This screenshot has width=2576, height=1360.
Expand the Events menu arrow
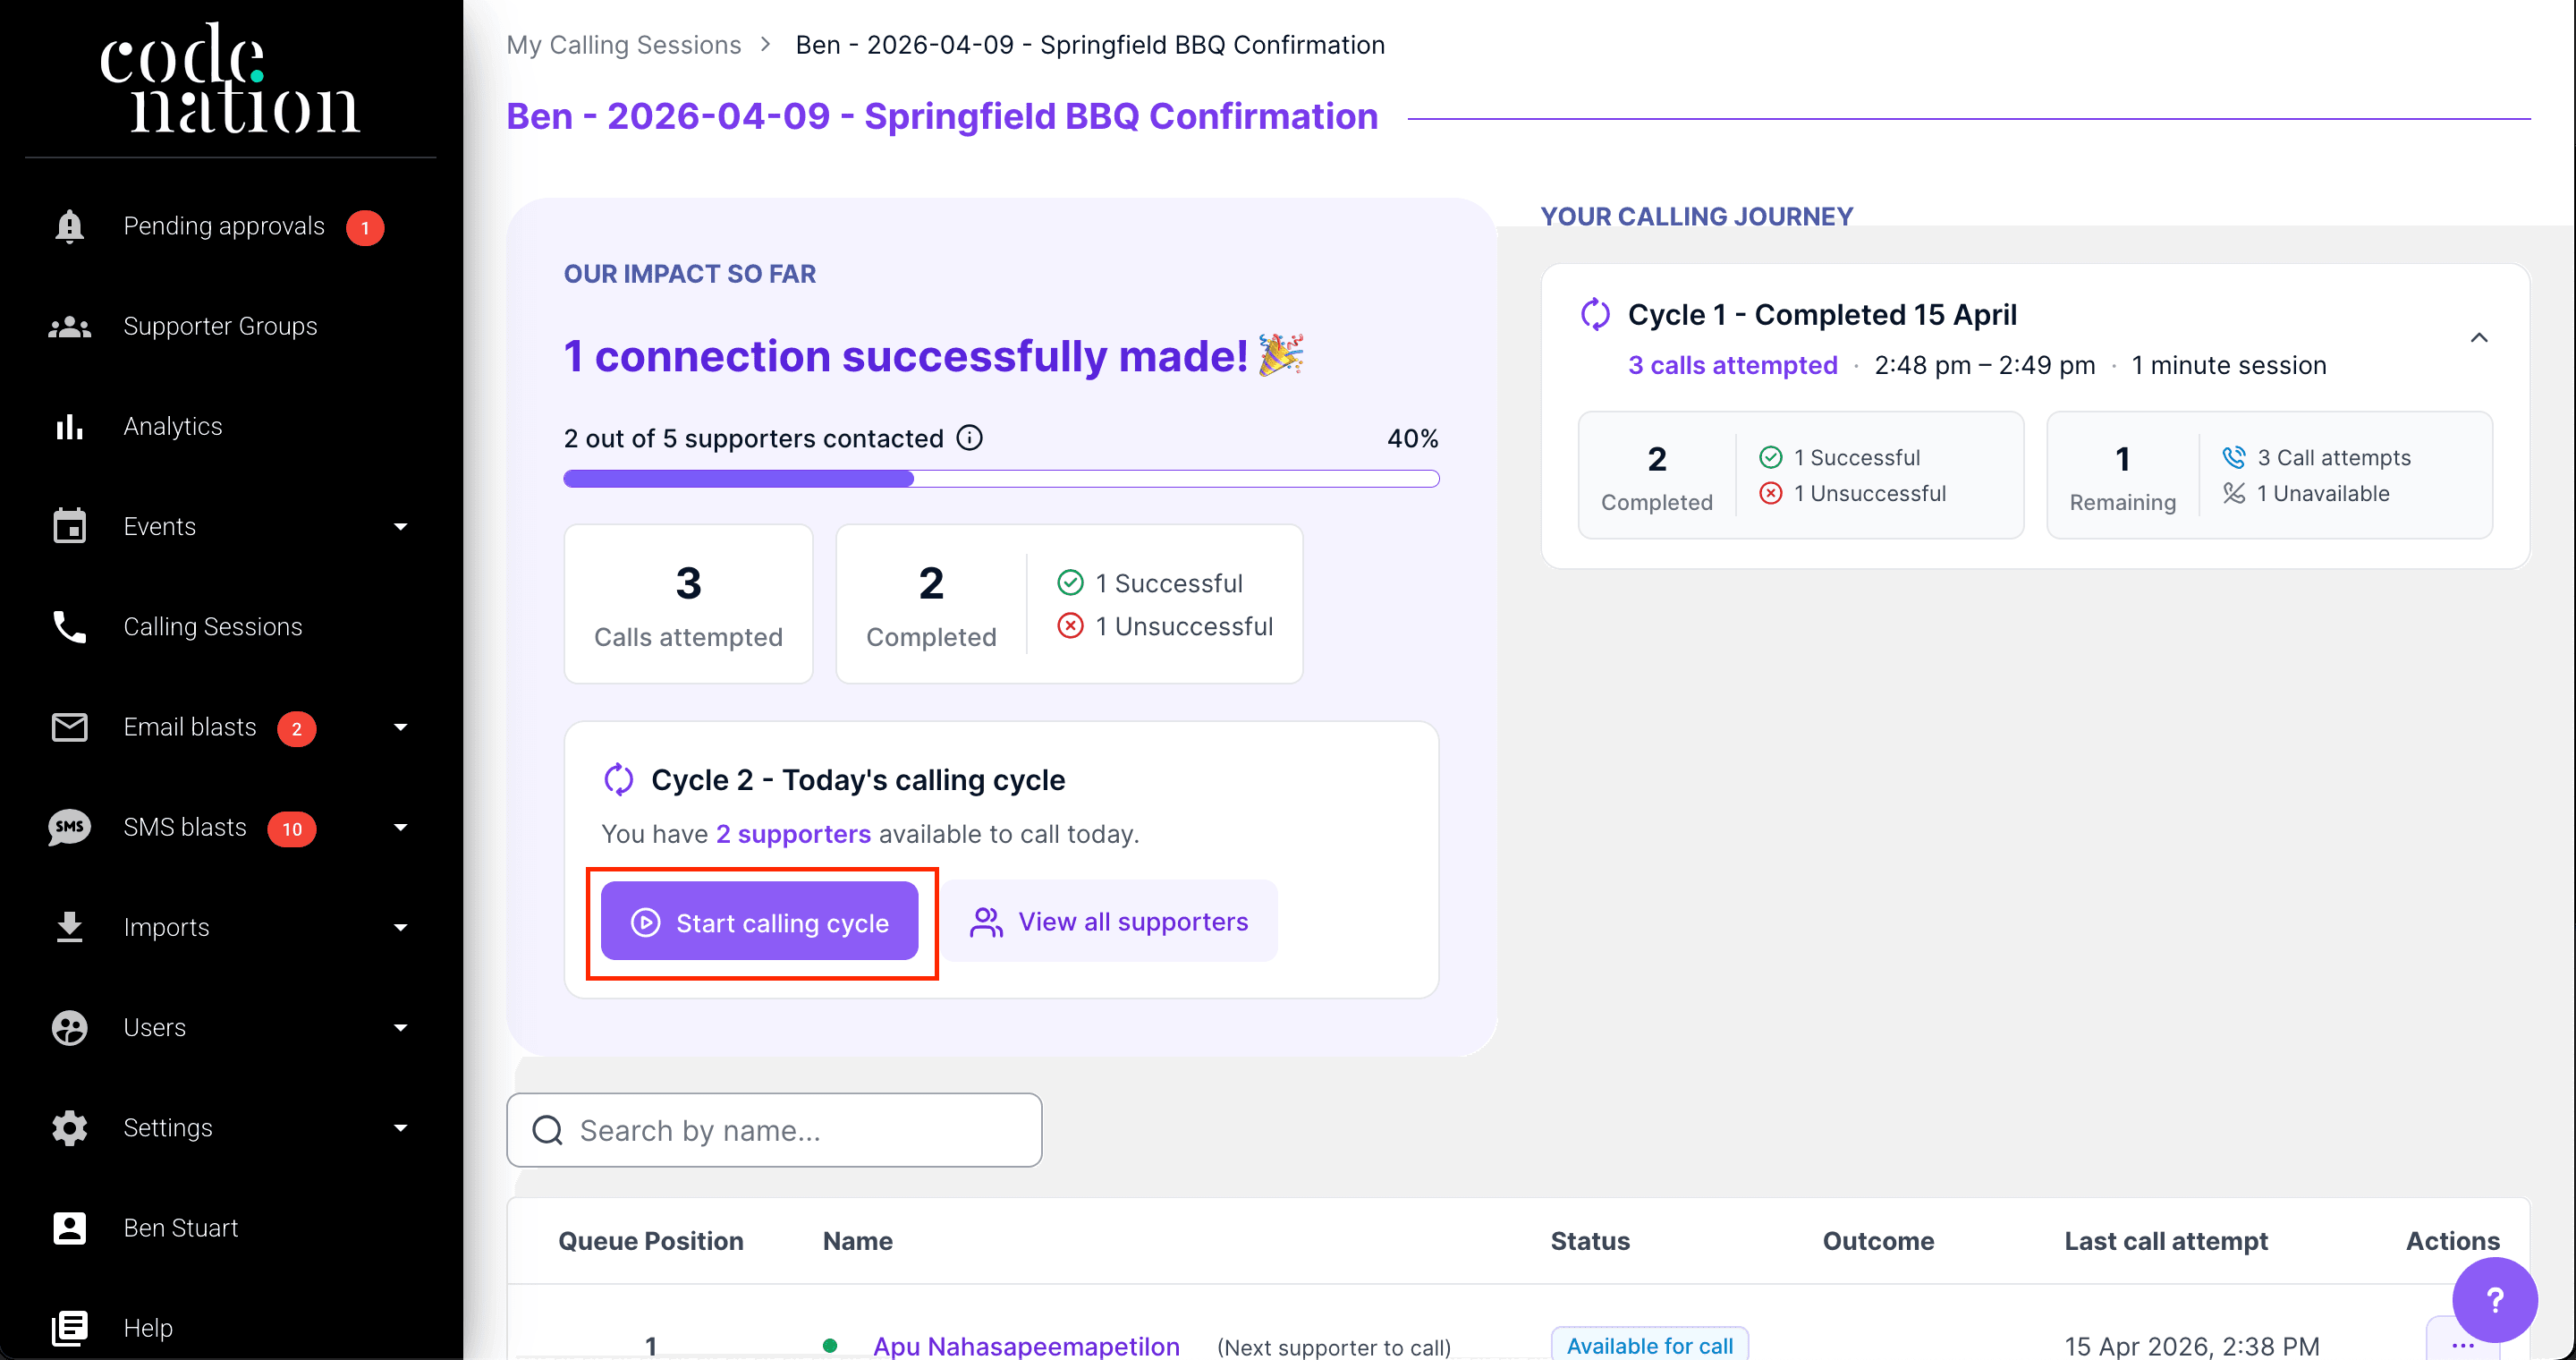click(401, 527)
